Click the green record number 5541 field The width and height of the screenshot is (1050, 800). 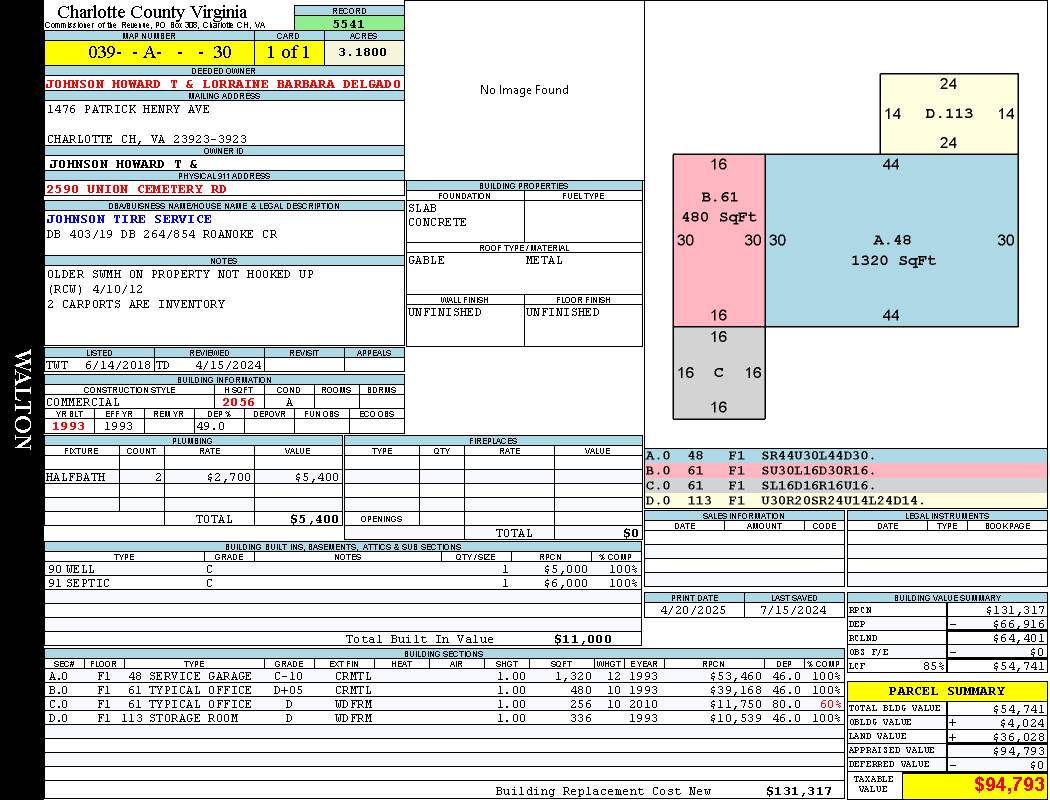point(349,23)
